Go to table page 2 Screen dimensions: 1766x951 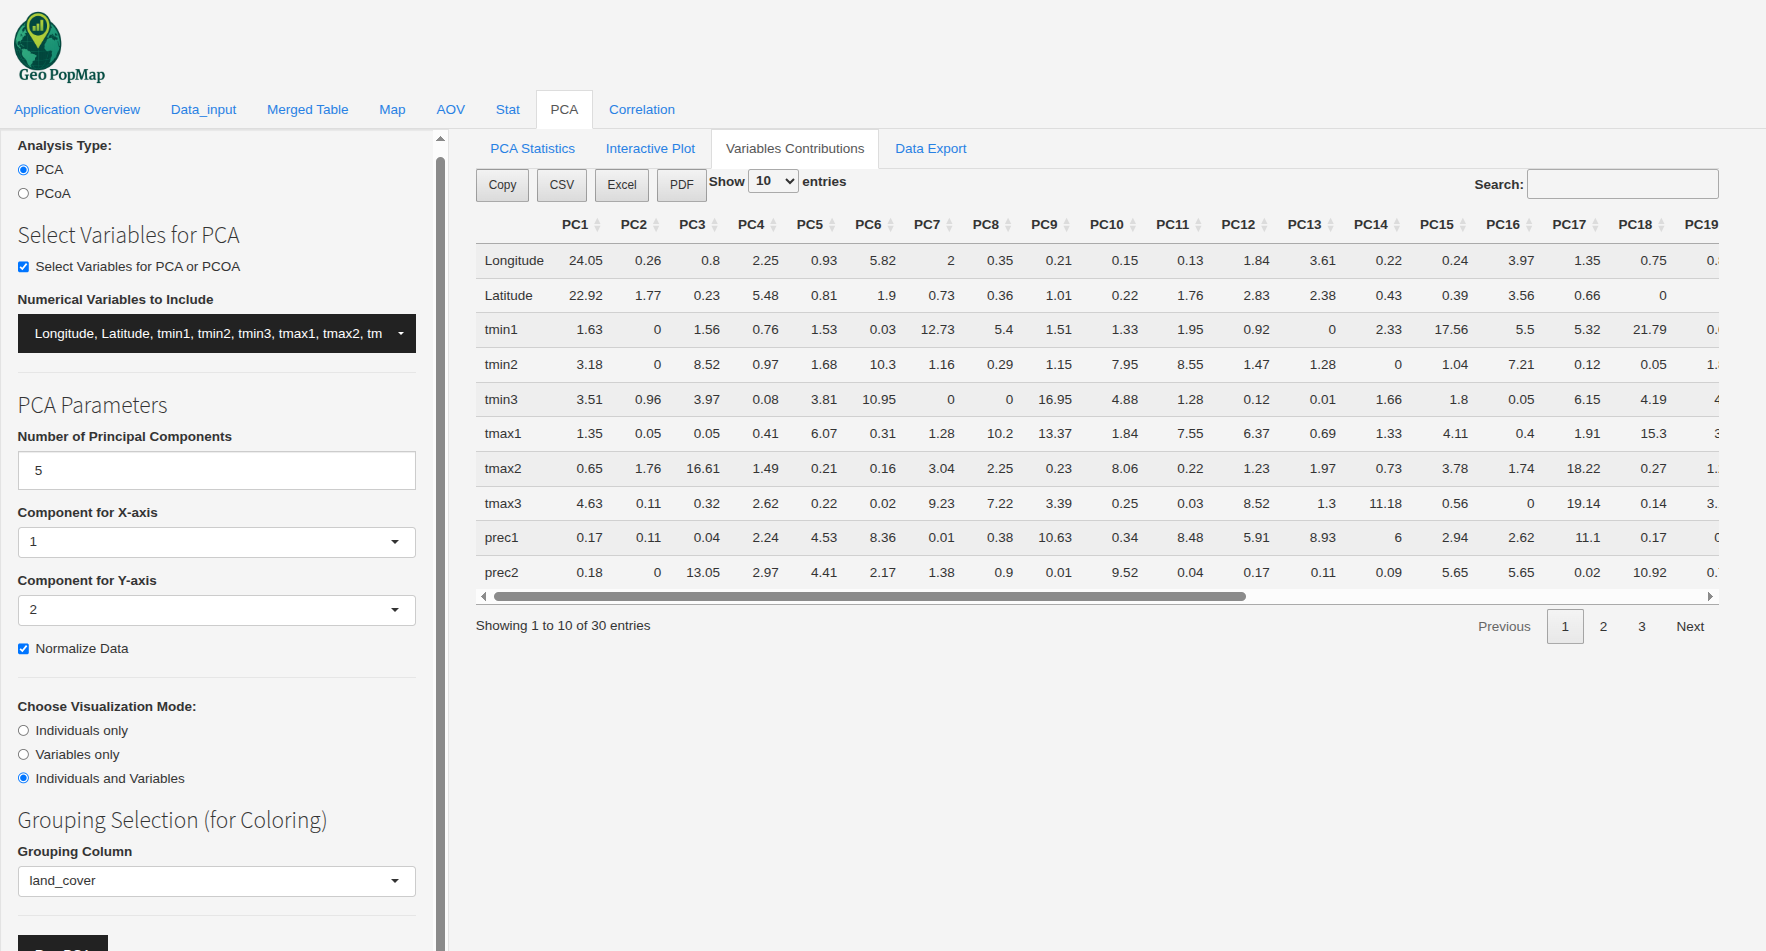(1603, 627)
